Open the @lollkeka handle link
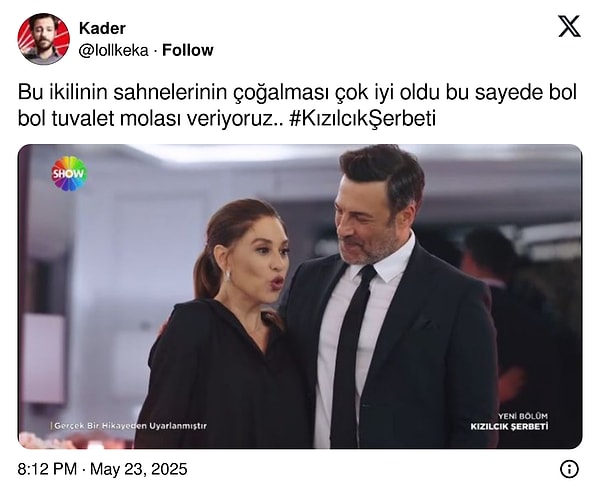Viewport: 600px width, 499px height. pyautogui.click(x=113, y=51)
